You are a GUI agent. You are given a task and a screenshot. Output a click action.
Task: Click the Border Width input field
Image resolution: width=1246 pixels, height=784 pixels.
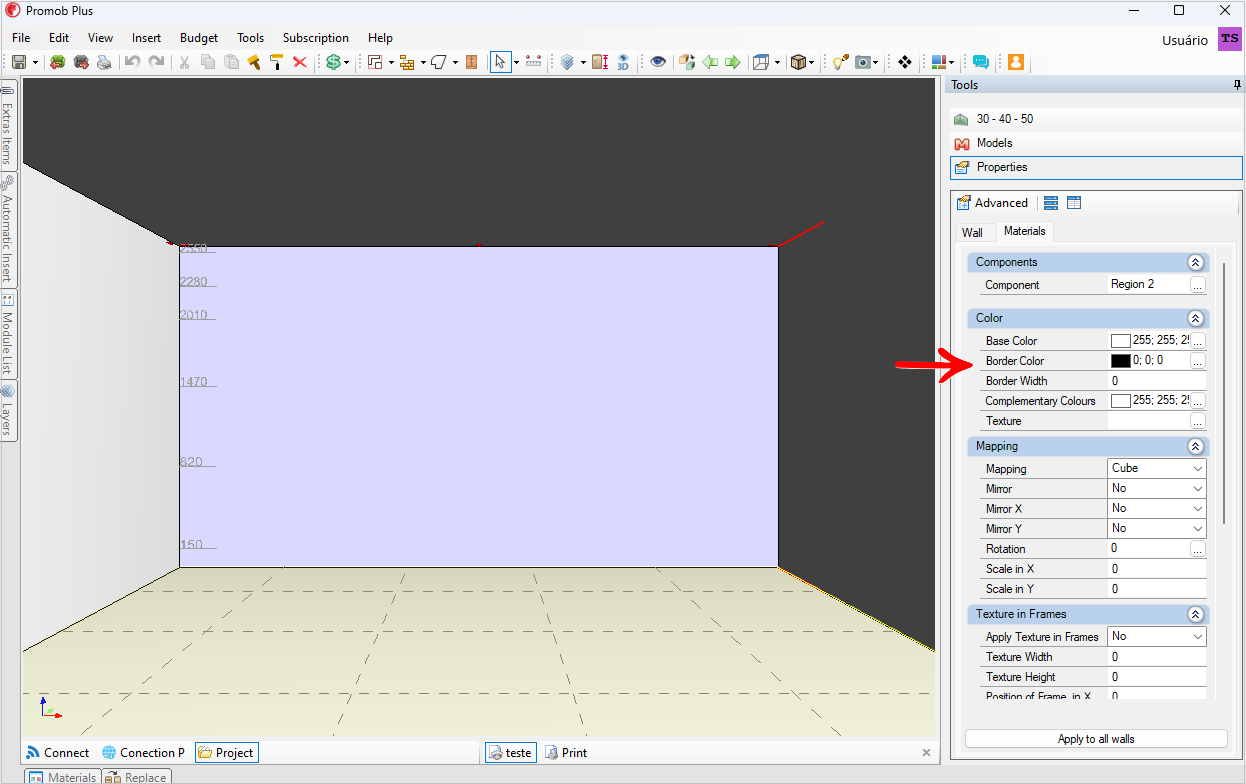pos(1157,381)
